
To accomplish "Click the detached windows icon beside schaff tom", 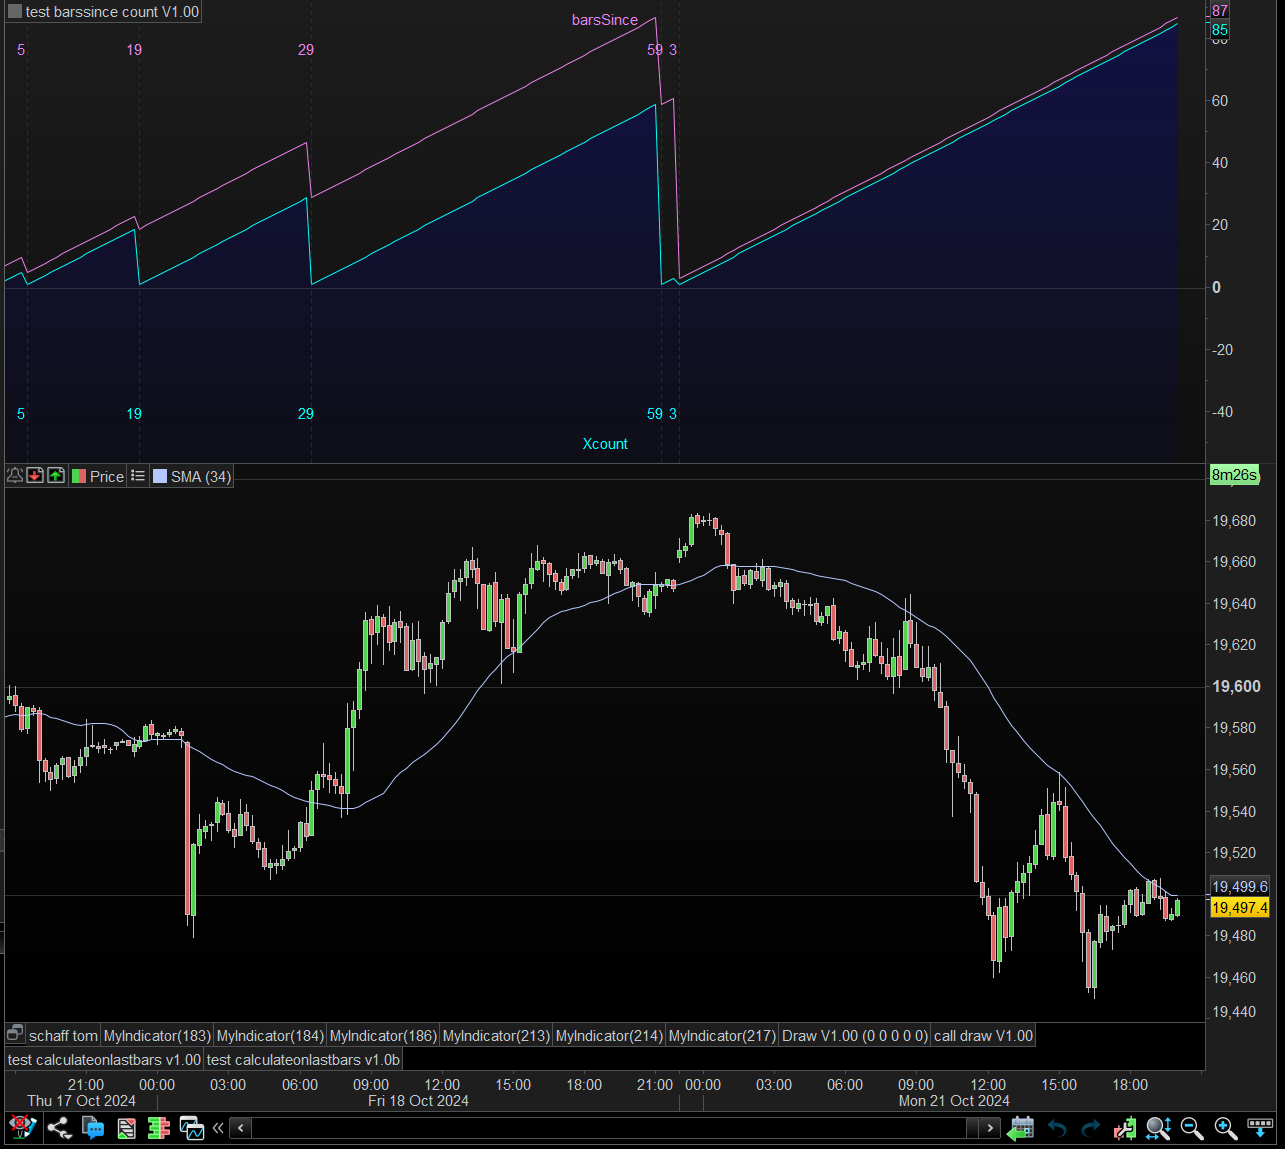I will tap(15, 1035).
